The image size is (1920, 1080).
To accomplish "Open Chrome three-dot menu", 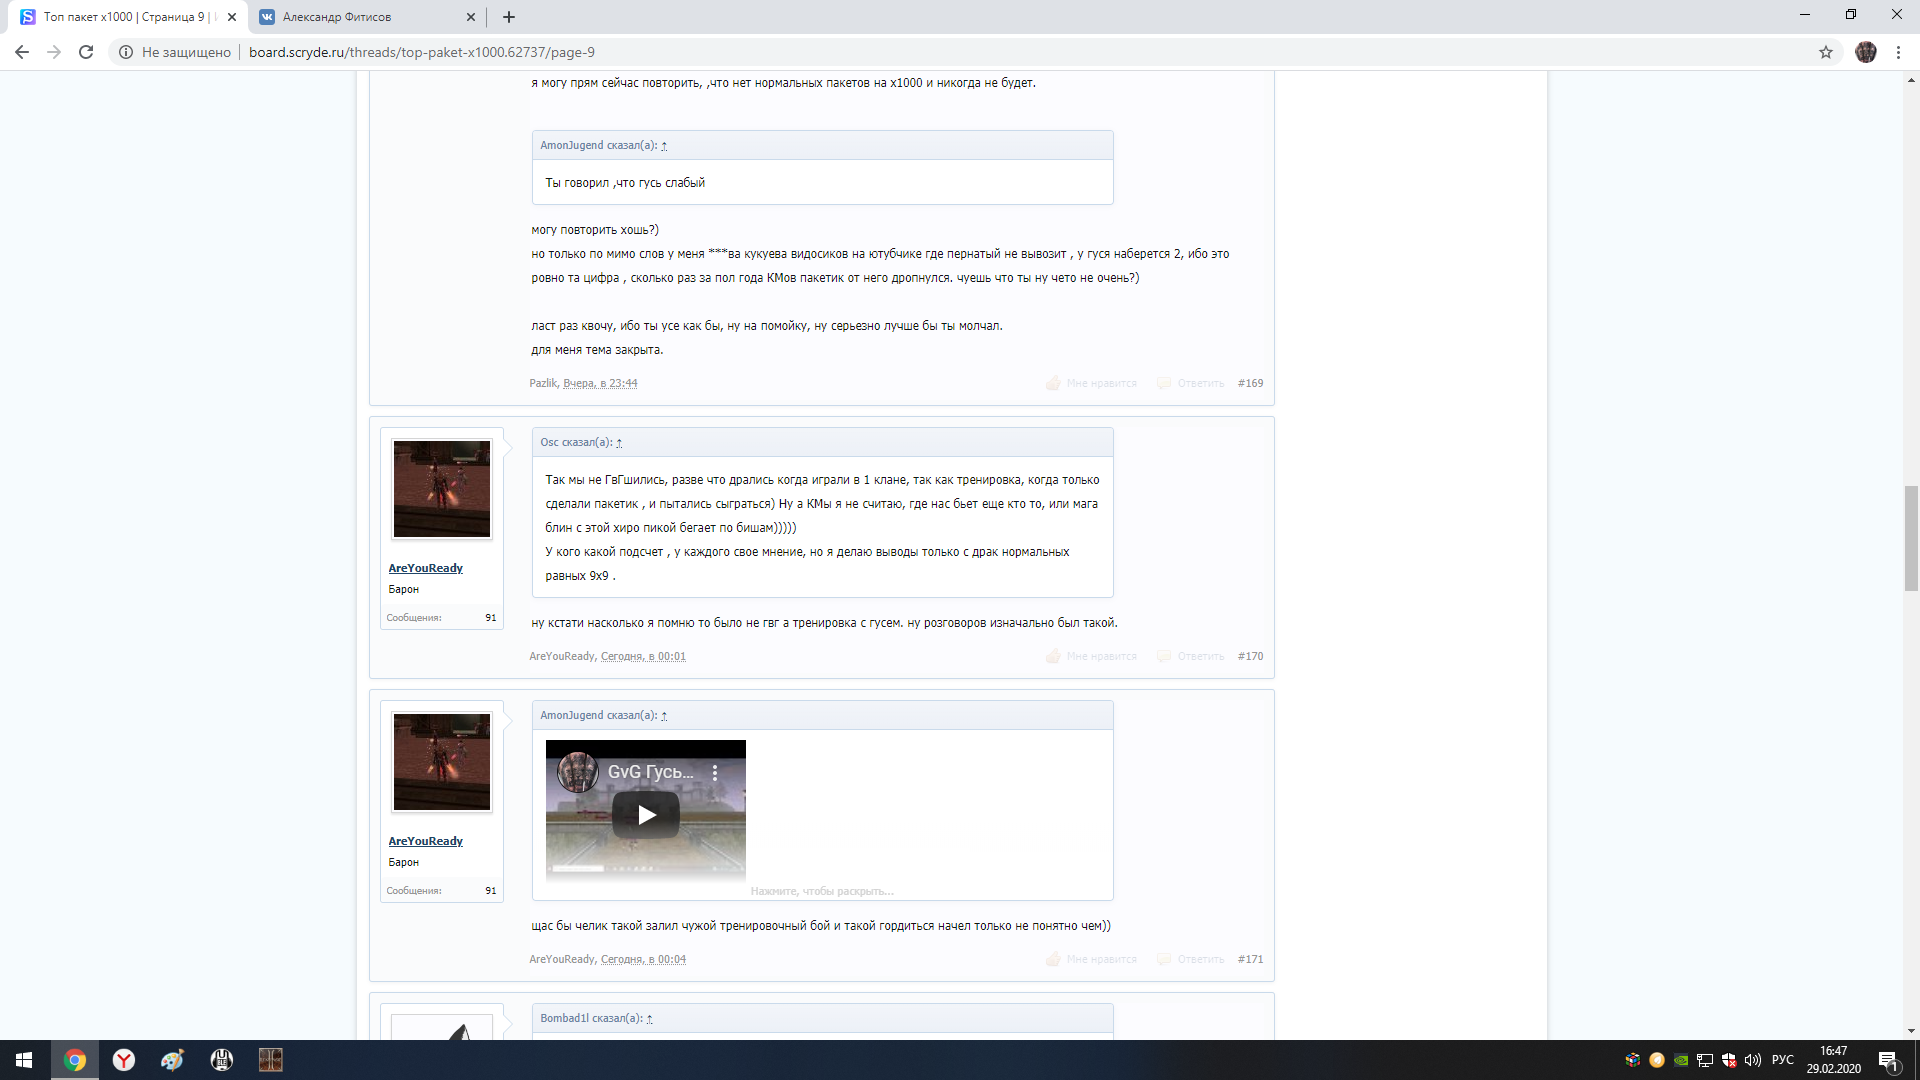I will [1898, 52].
